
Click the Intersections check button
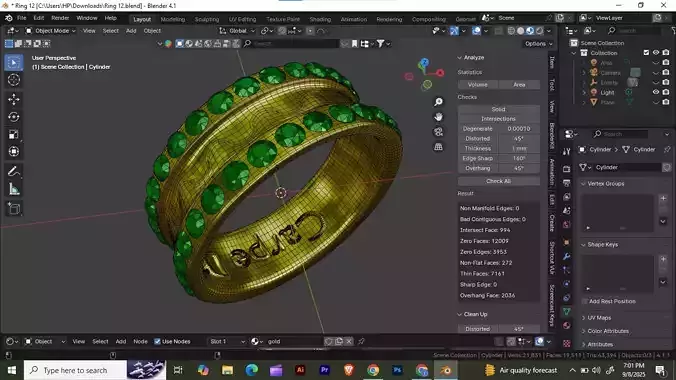click(499, 119)
